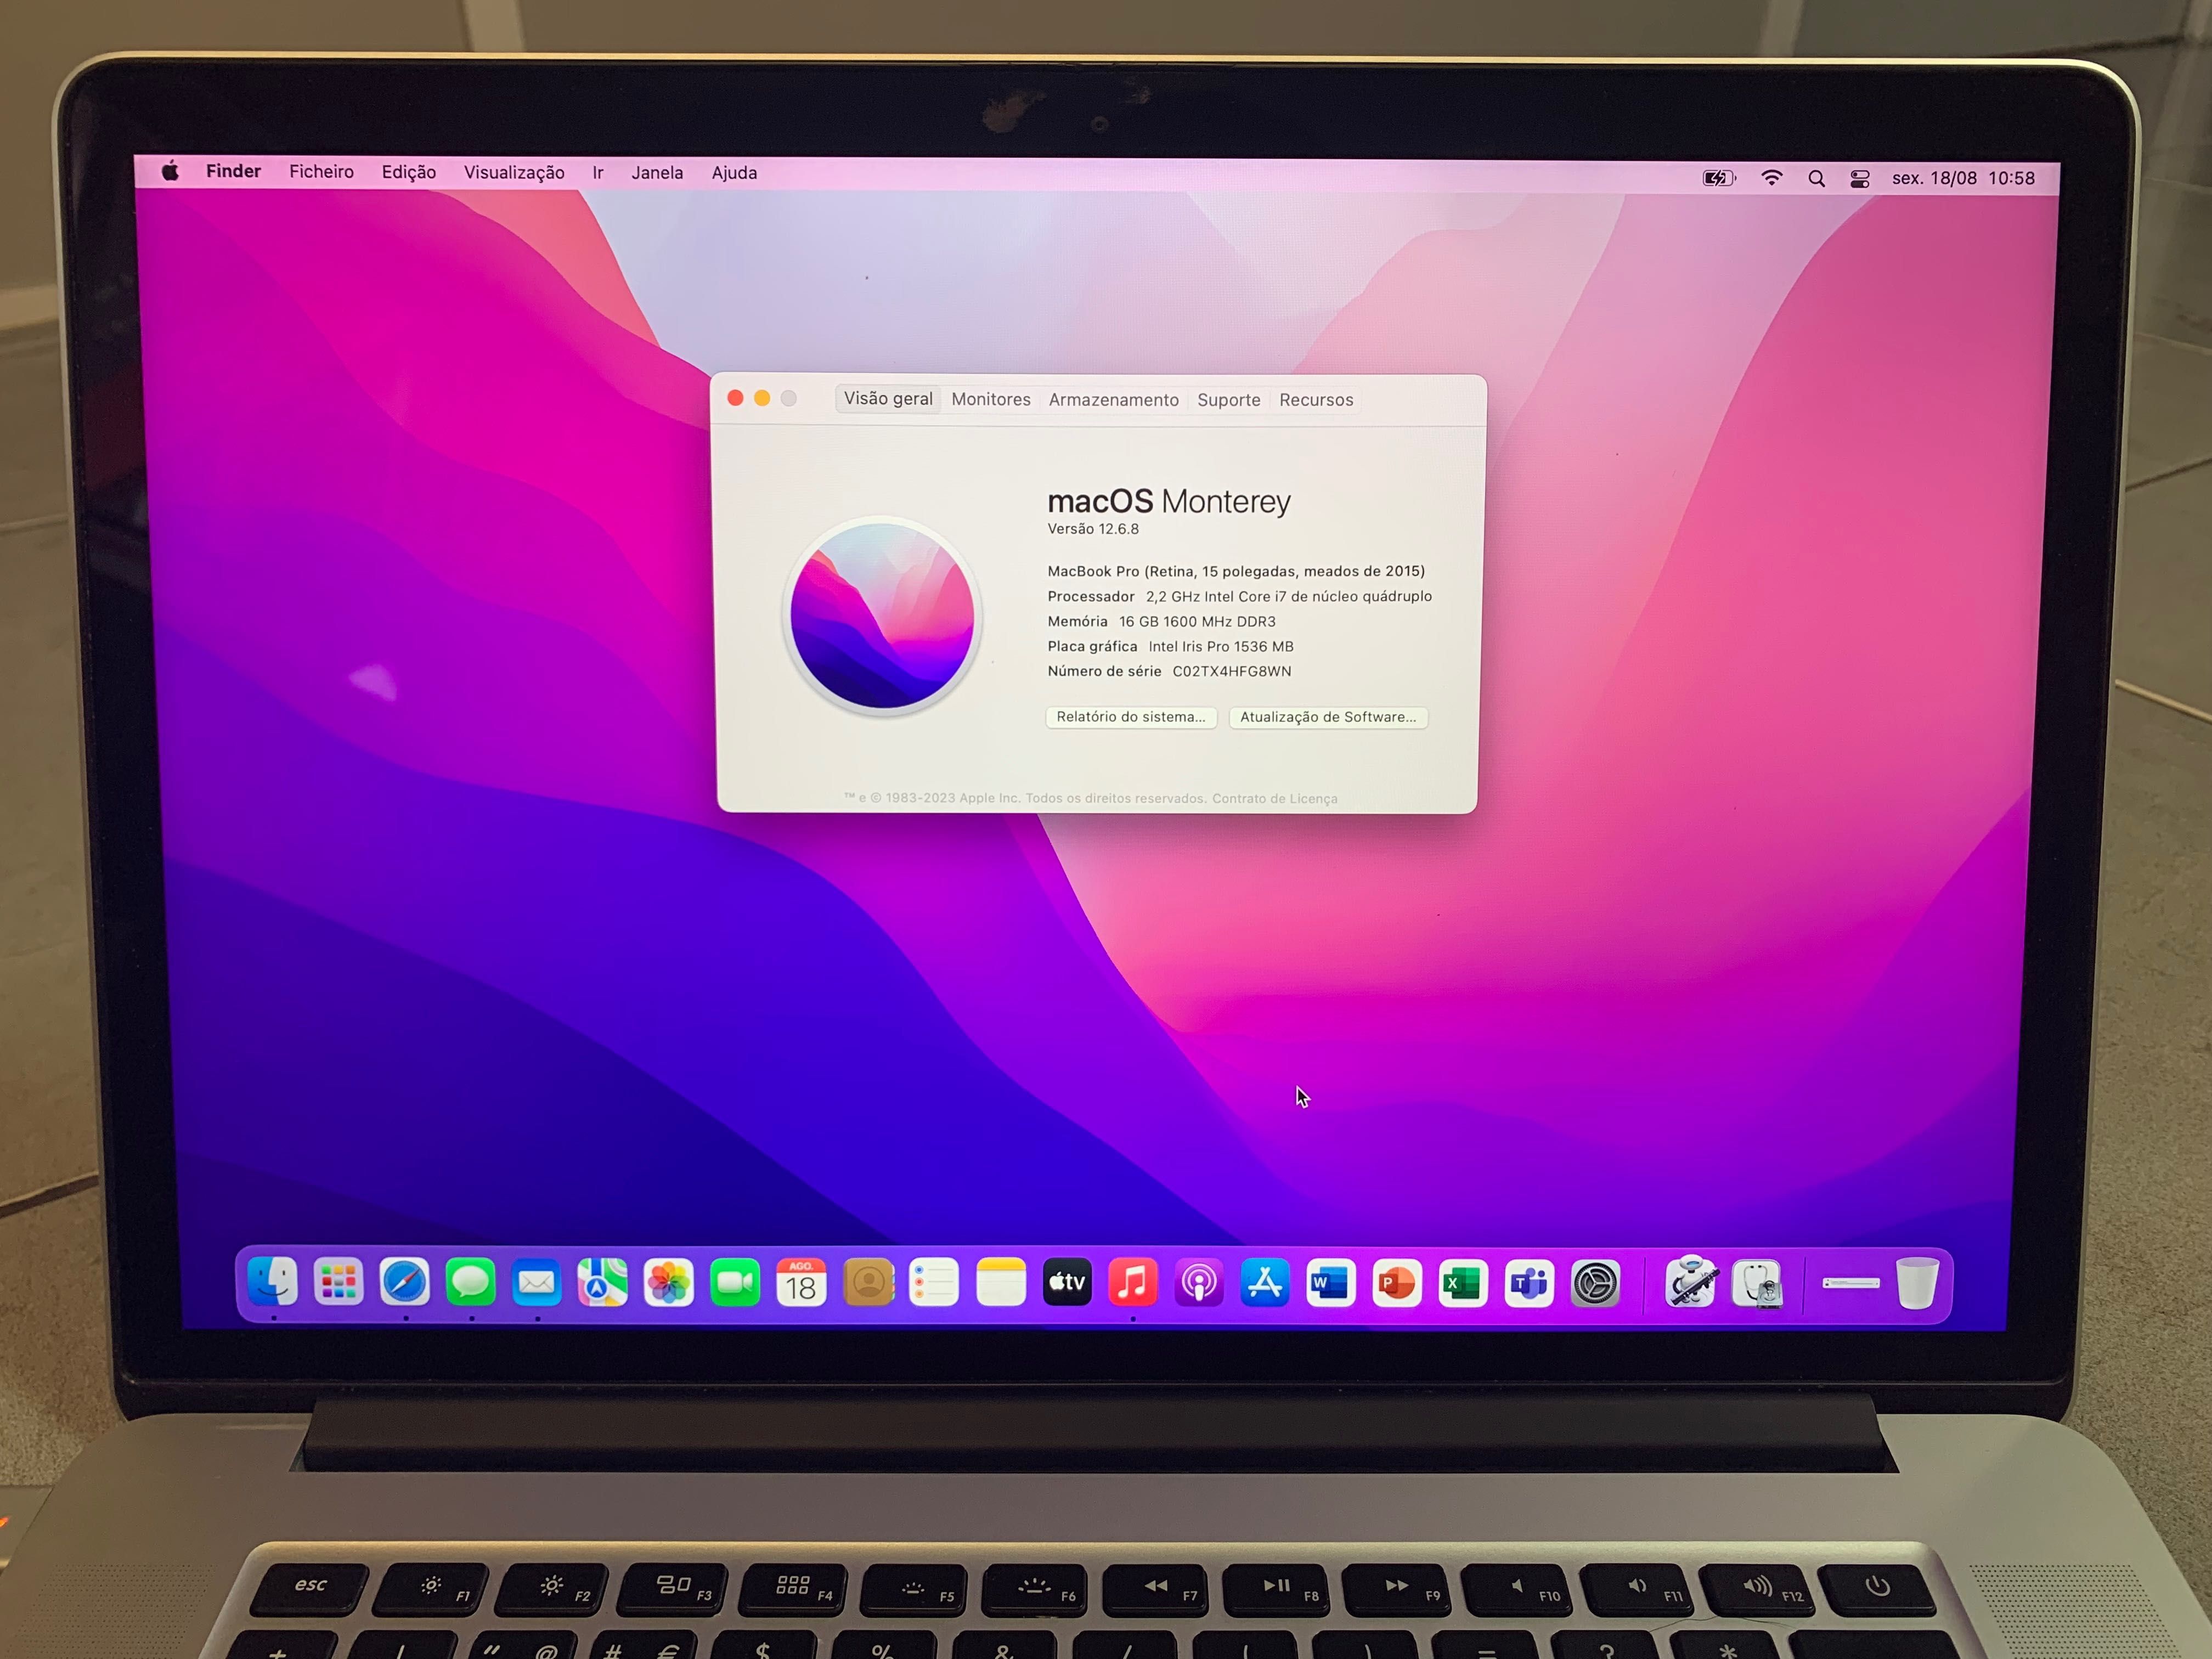
Task: Open Notes app in the Dock
Action: pyautogui.click(x=1001, y=1282)
